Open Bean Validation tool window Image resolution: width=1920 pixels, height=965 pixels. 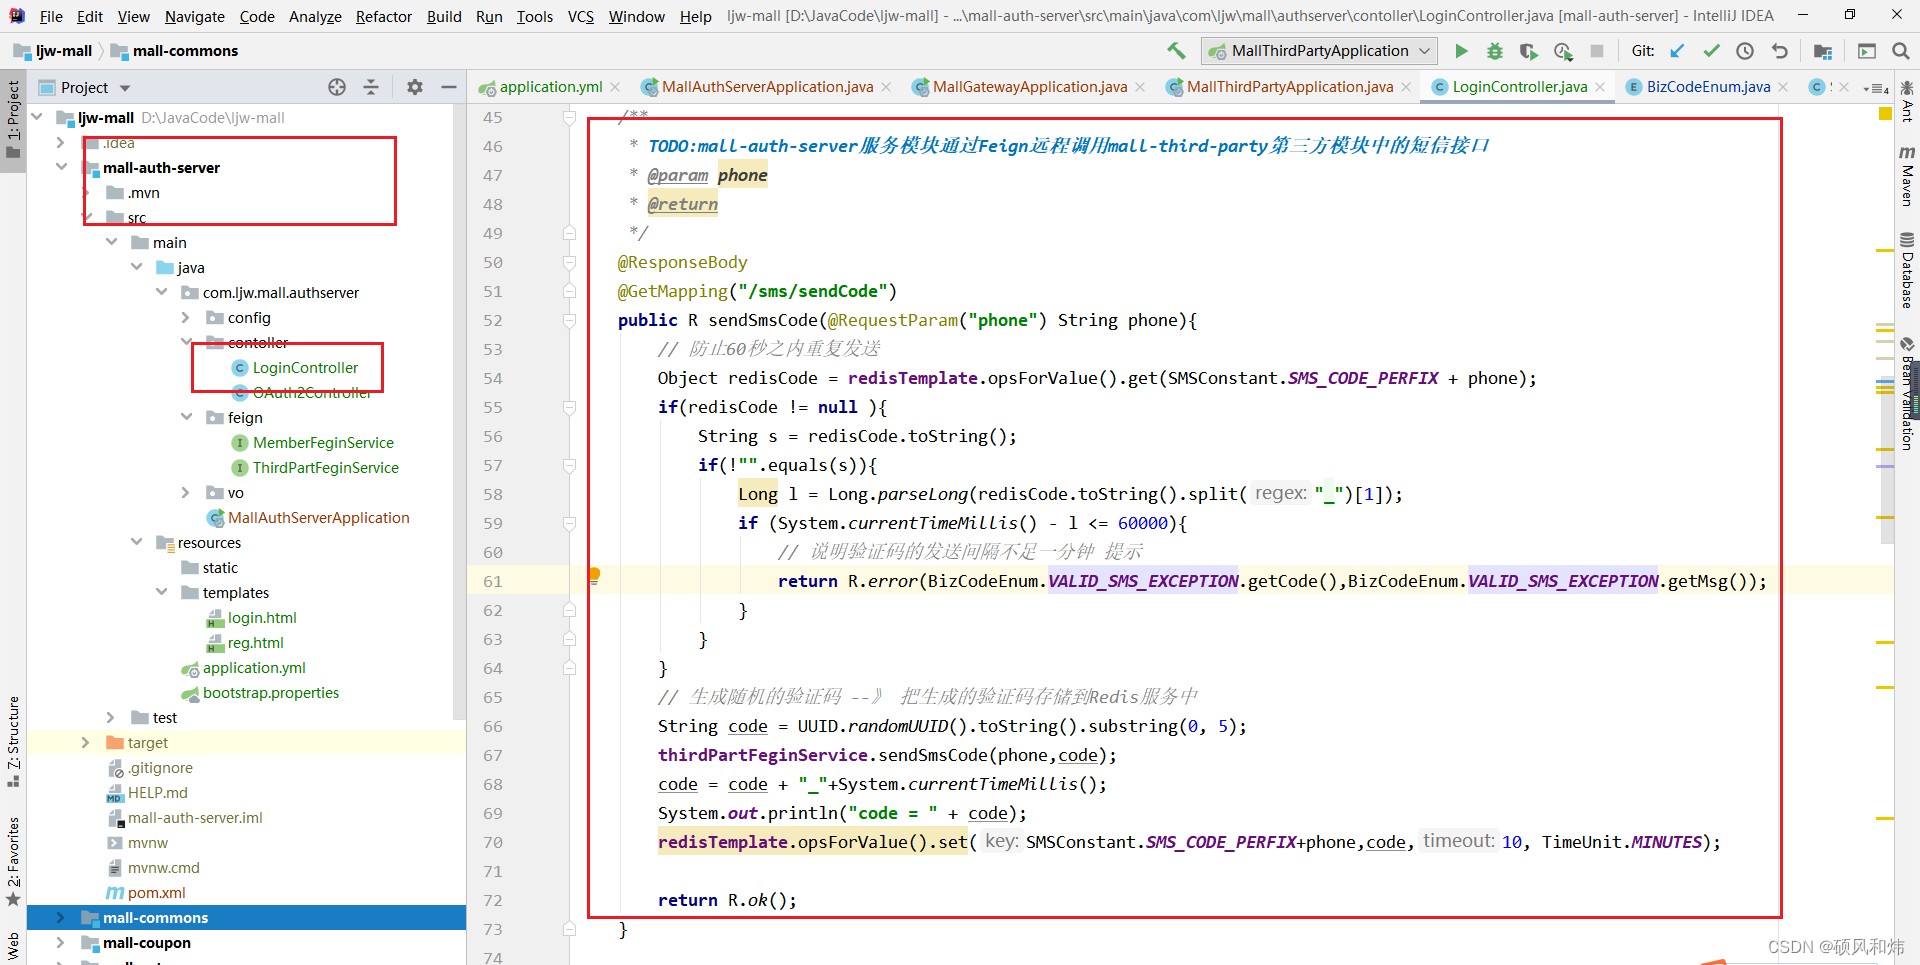[1907, 394]
